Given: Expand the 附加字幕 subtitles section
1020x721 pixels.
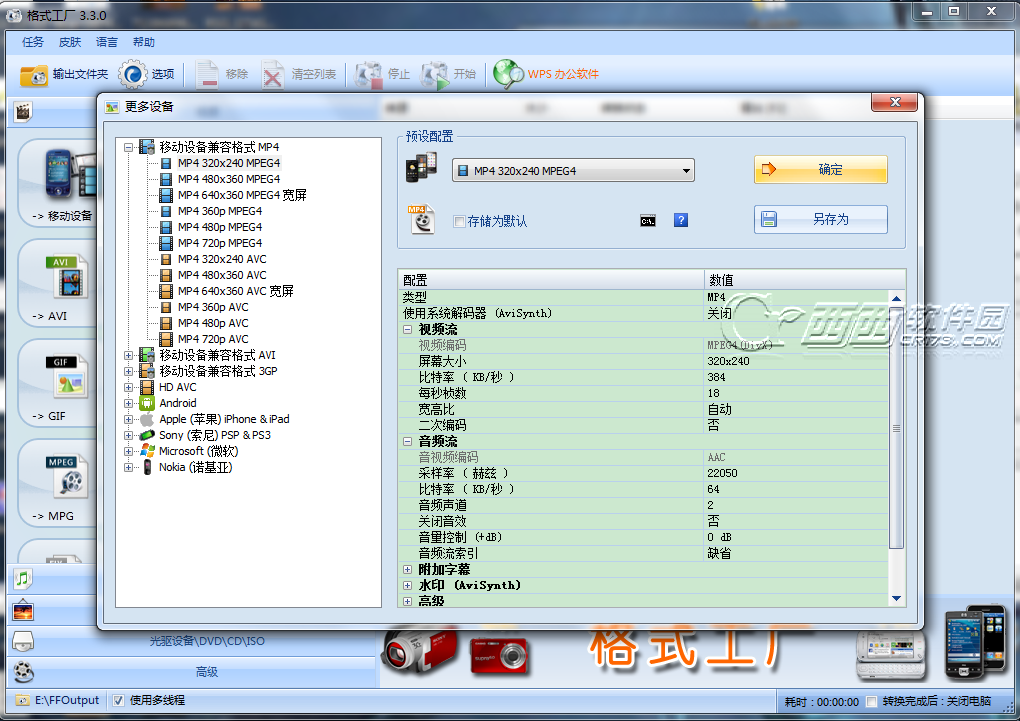Looking at the screenshot, I should (x=407, y=569).
